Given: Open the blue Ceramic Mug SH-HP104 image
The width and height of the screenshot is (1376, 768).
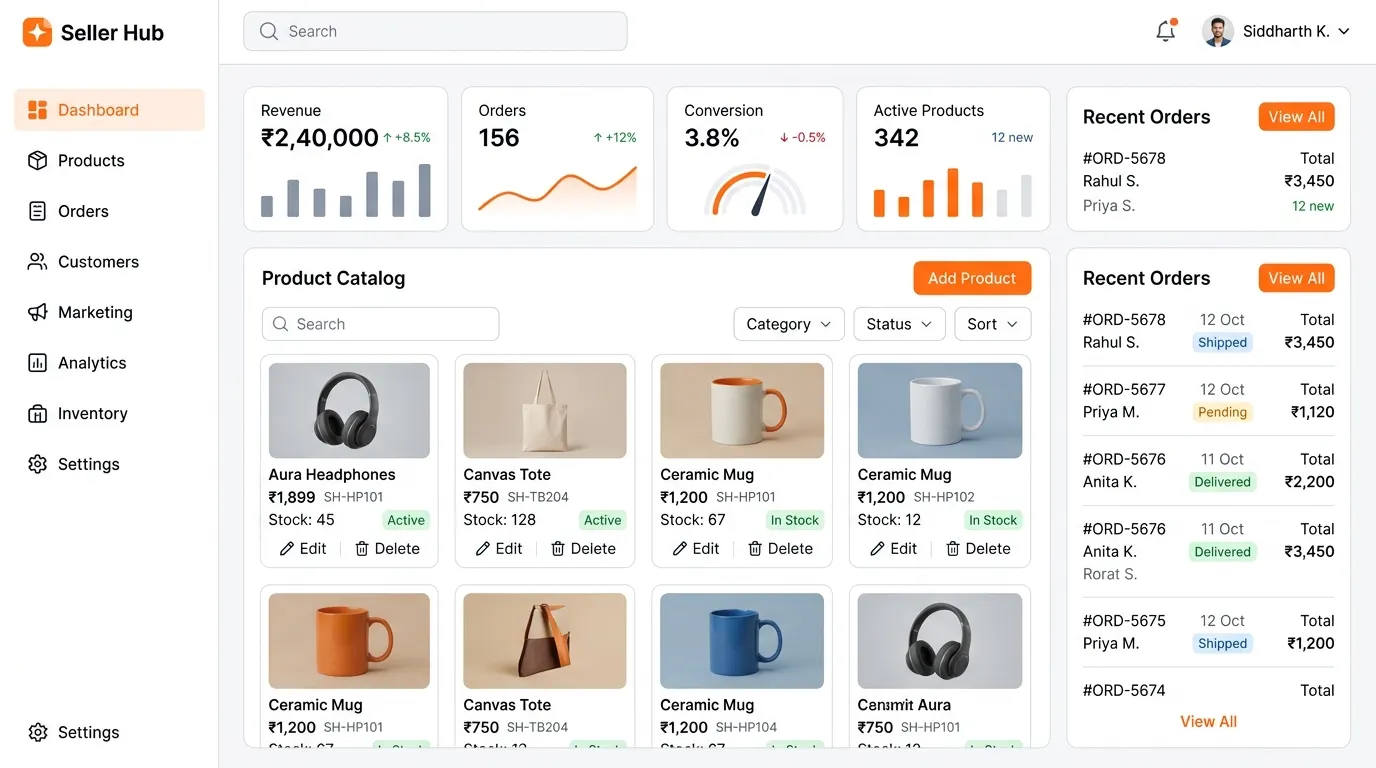Looking at the screenshot, I should coord(742,641).
